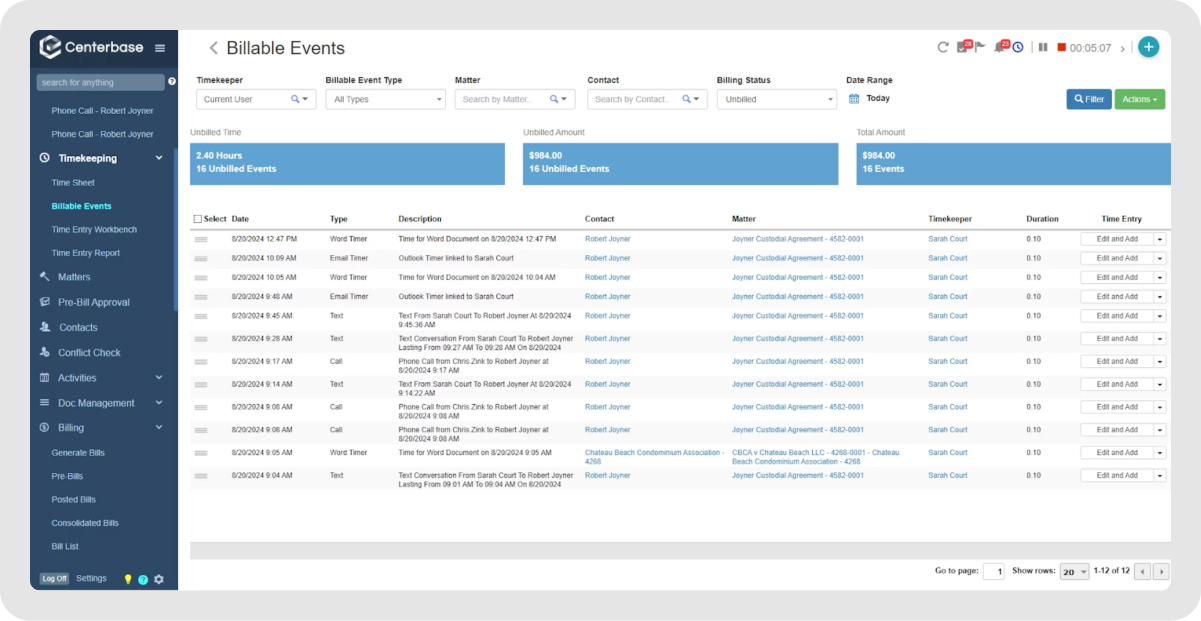Click the Filter button
Screen dimensions: 1201x621
point(1088,98)
